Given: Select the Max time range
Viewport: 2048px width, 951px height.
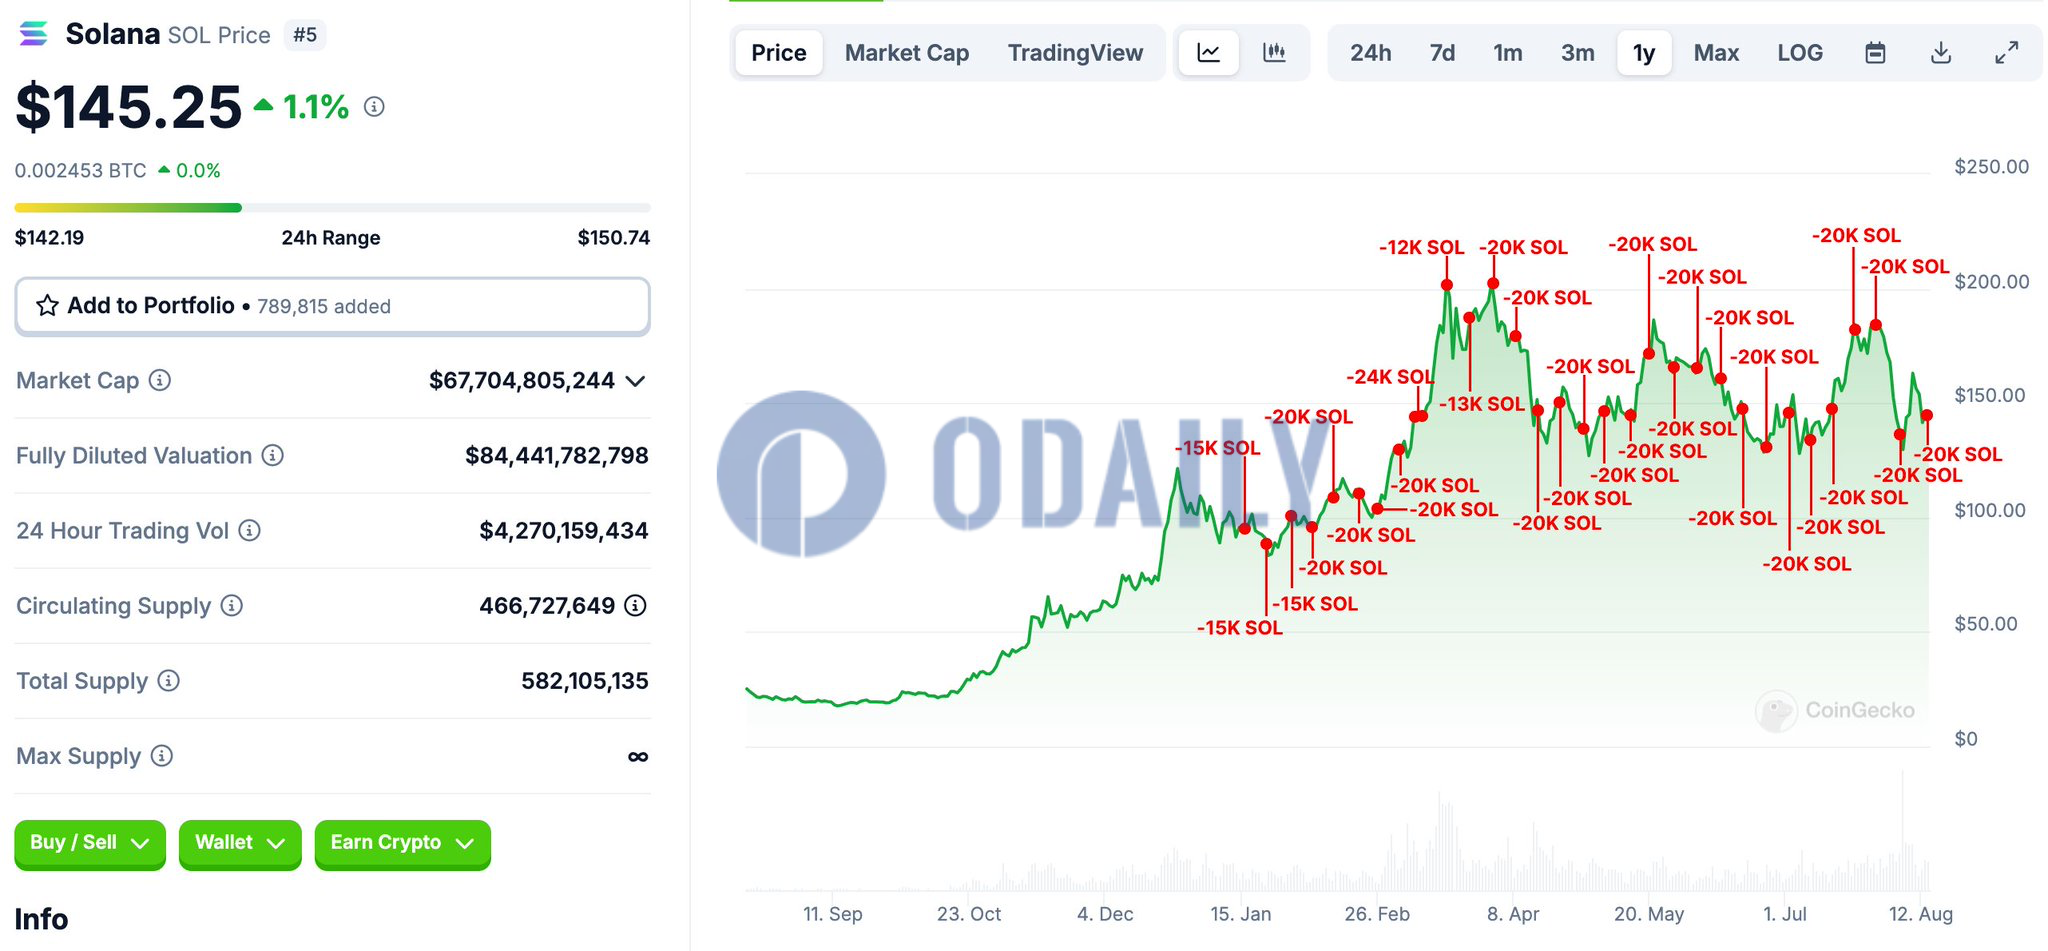Looking at the screenshot, I should [1716, 53].
